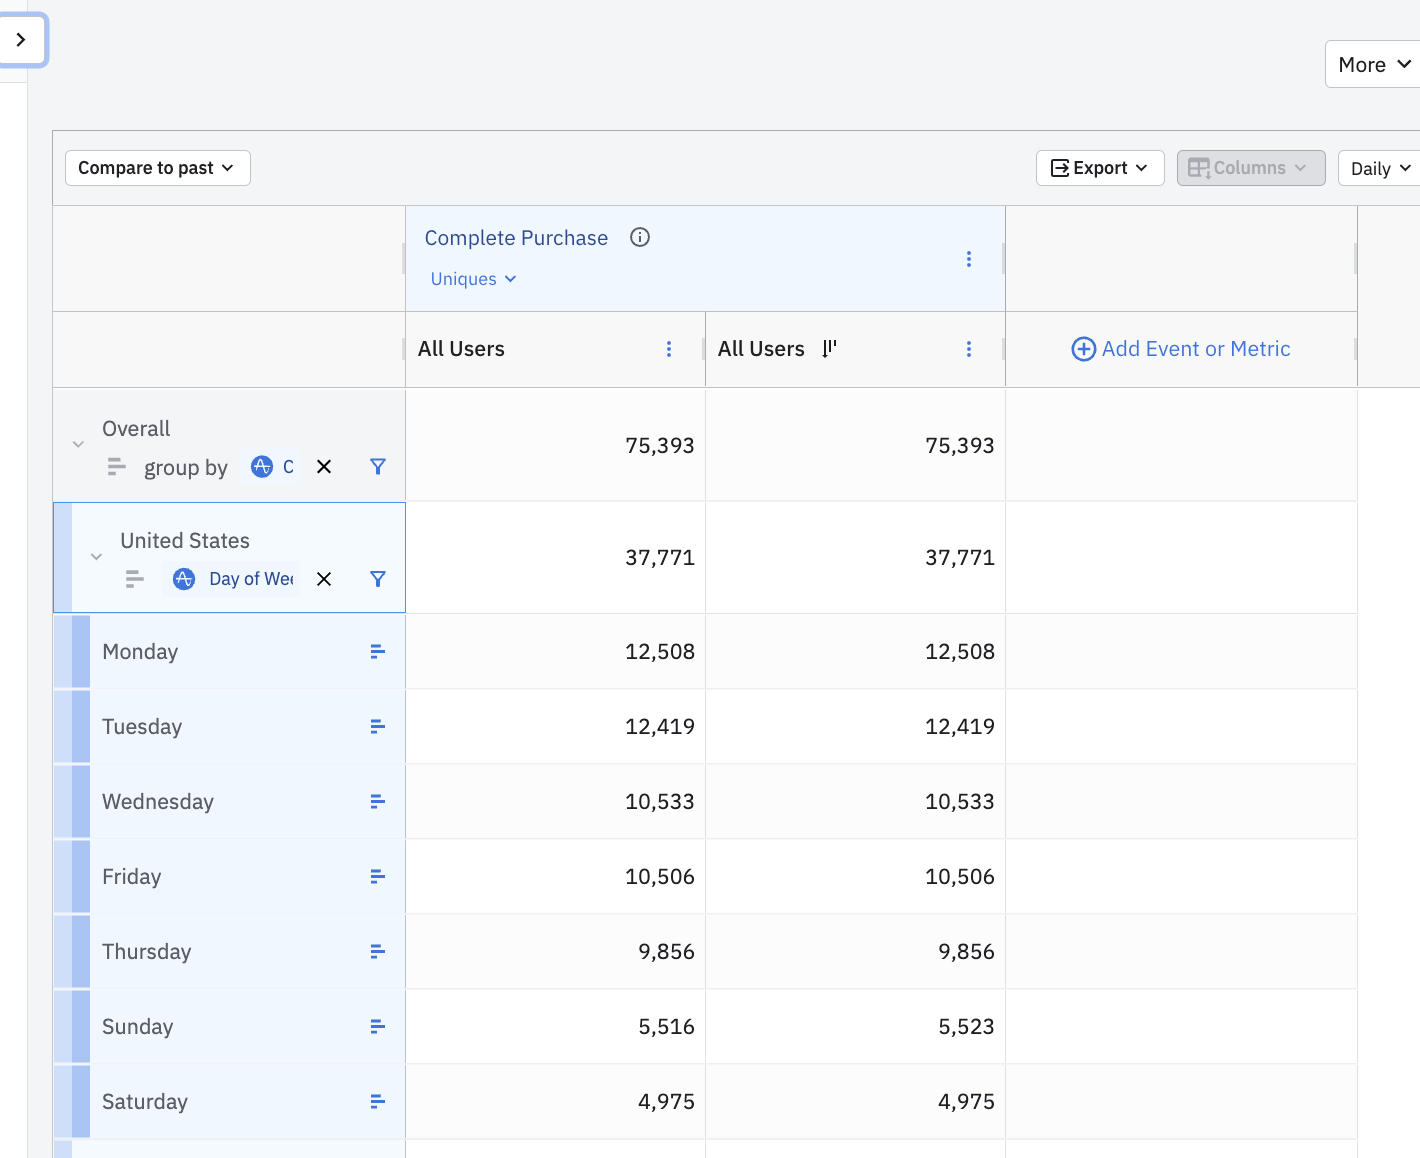Image resolution: width=1420 pixels, height=1158 pixels.
Task: Click the filter icon in Overall row
Action: (x=377, y=467)
